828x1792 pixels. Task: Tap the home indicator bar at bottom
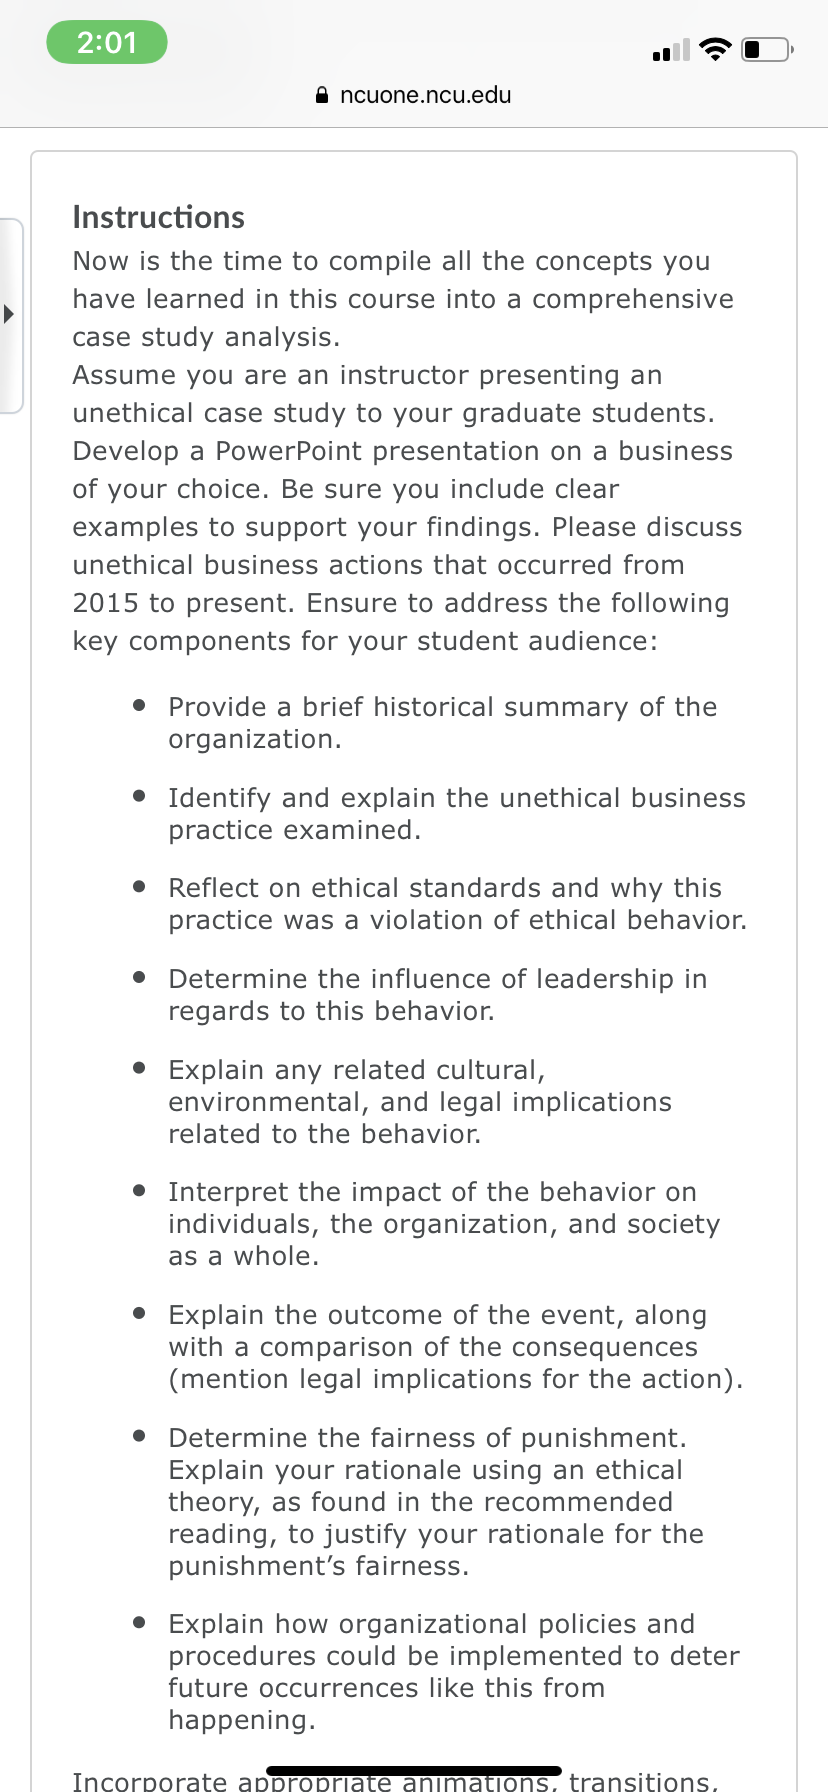click(414, 1770)
